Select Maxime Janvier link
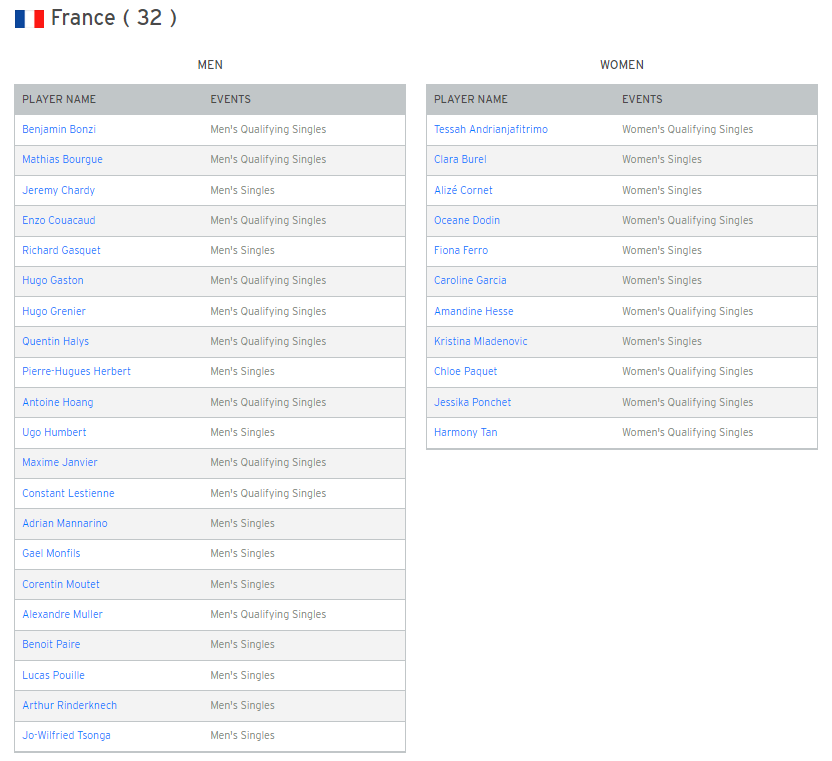 [x=60, y=463]
